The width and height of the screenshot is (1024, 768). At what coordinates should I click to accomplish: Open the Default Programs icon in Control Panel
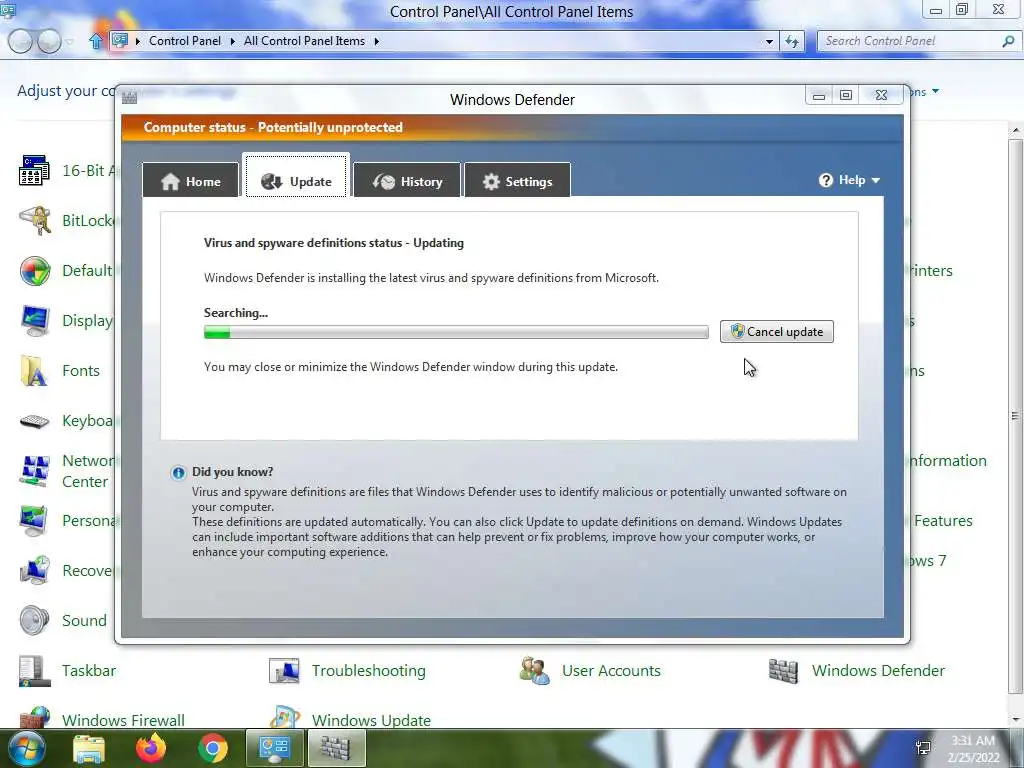(35, 271)
